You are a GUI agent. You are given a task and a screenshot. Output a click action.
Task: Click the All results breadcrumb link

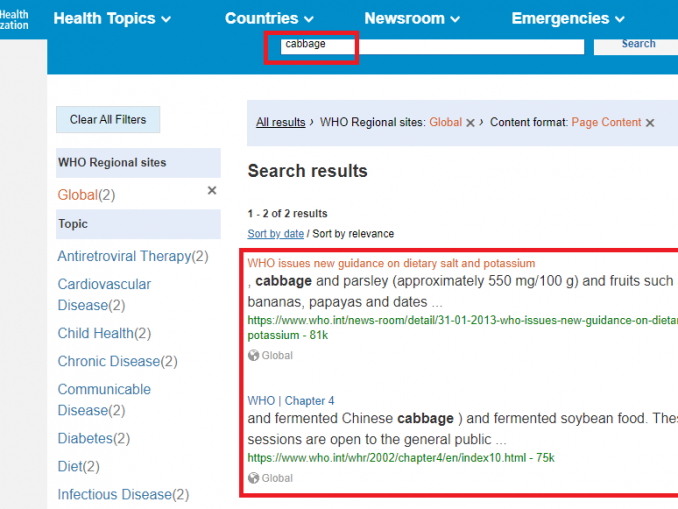tap(281, 122)
